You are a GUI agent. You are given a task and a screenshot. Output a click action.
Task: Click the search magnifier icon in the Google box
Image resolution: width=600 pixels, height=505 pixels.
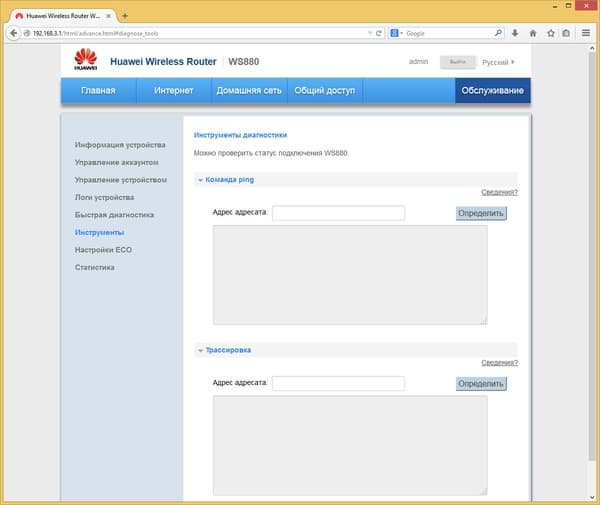click(x=498, y=33)
